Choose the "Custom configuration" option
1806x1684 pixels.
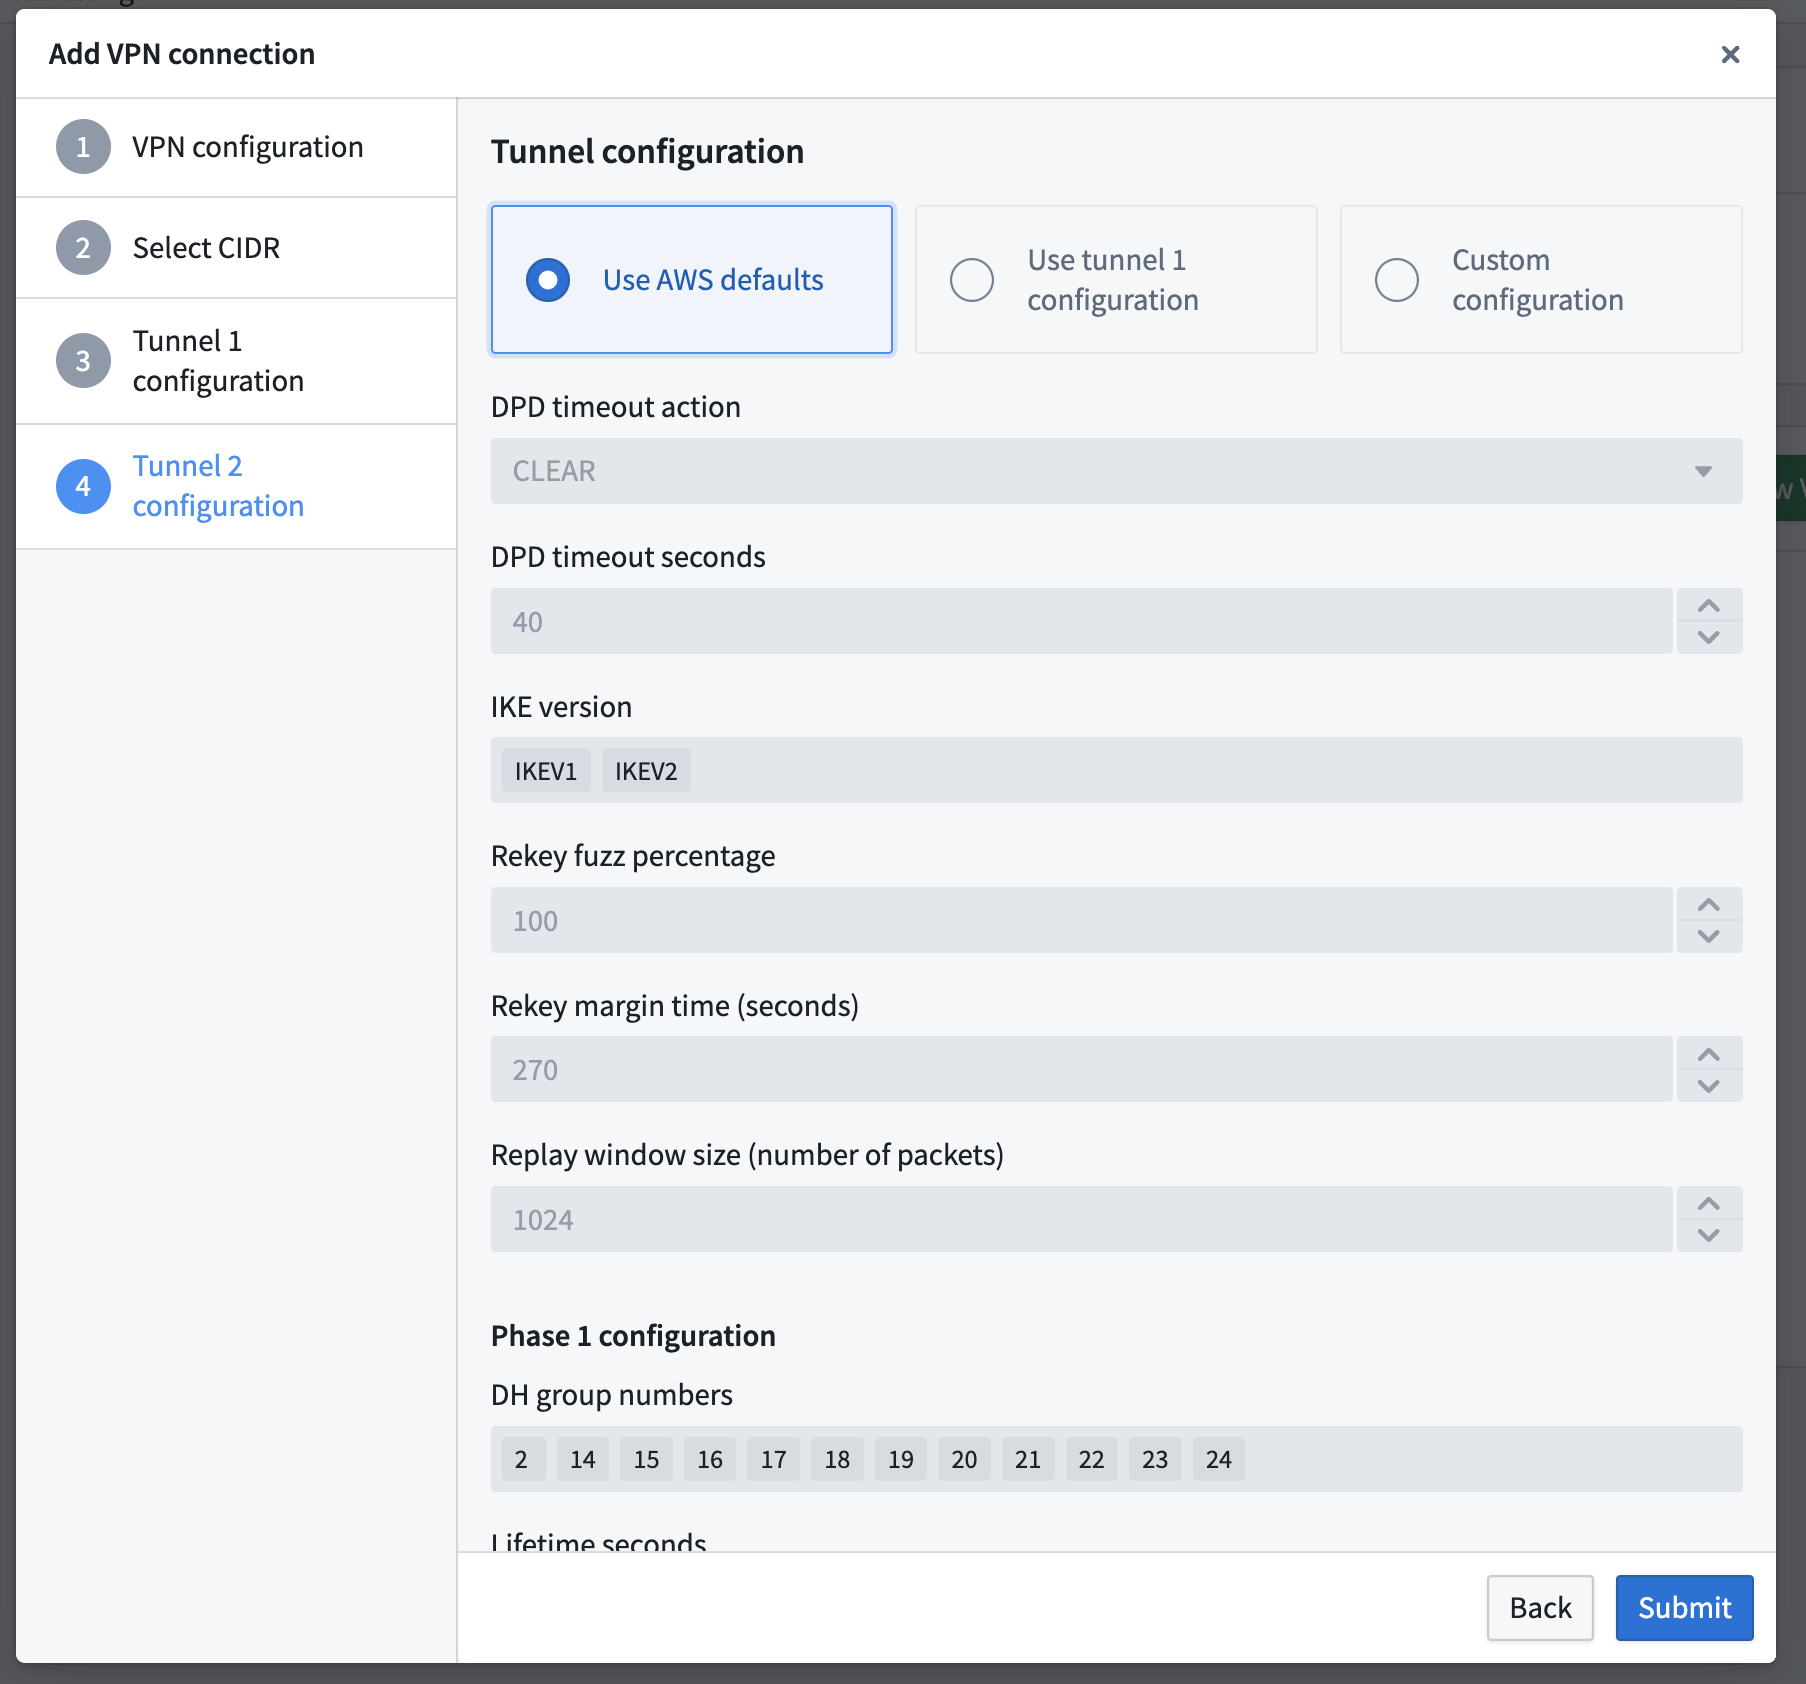1396,280
